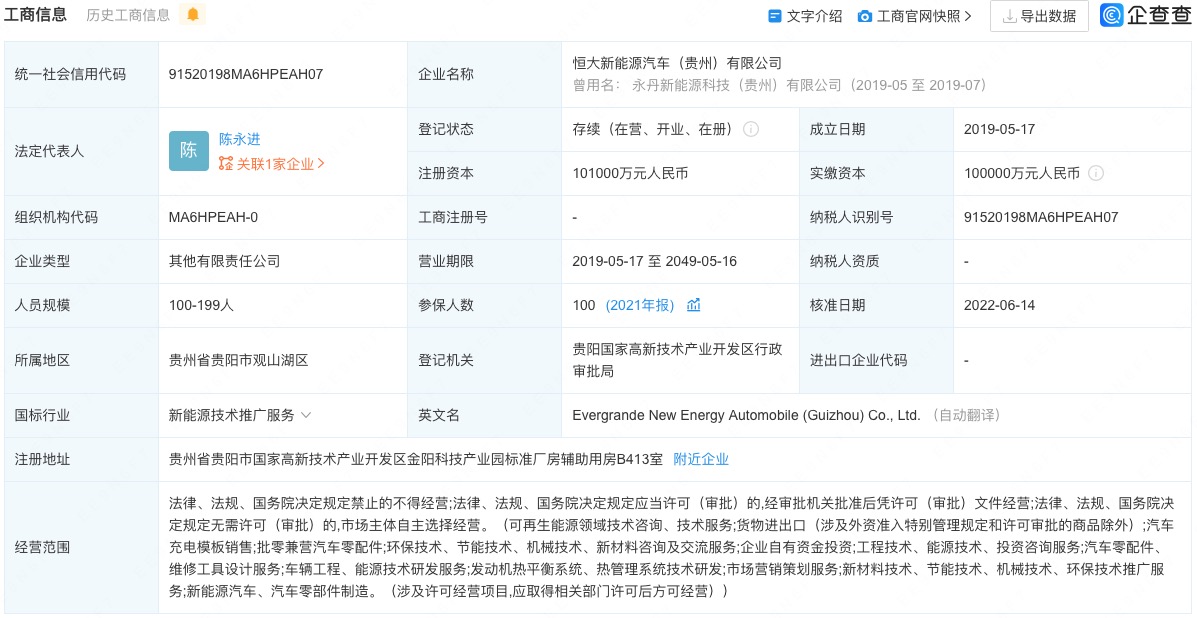Click credit code 91520198MA6HPEAH07 under 统一社会信用代码
Viewport: 1197px width, 618px height.
click(246, 75)
